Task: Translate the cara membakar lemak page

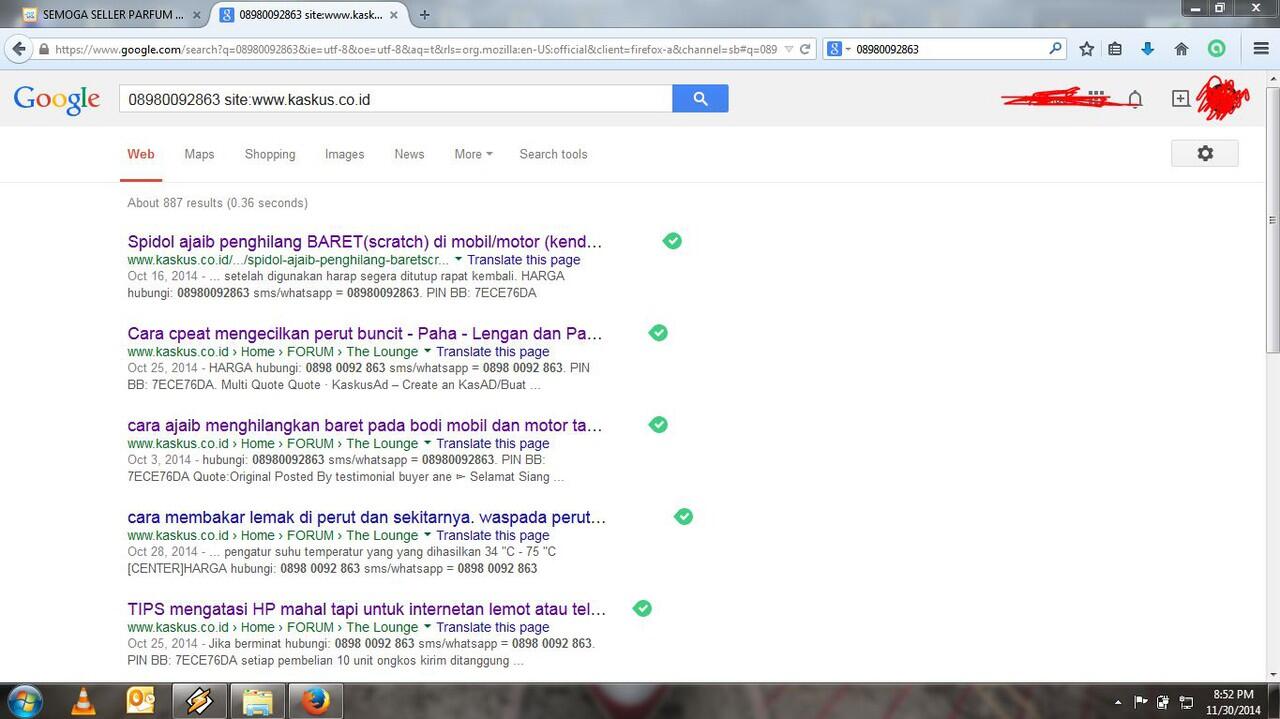Action: 492,536
